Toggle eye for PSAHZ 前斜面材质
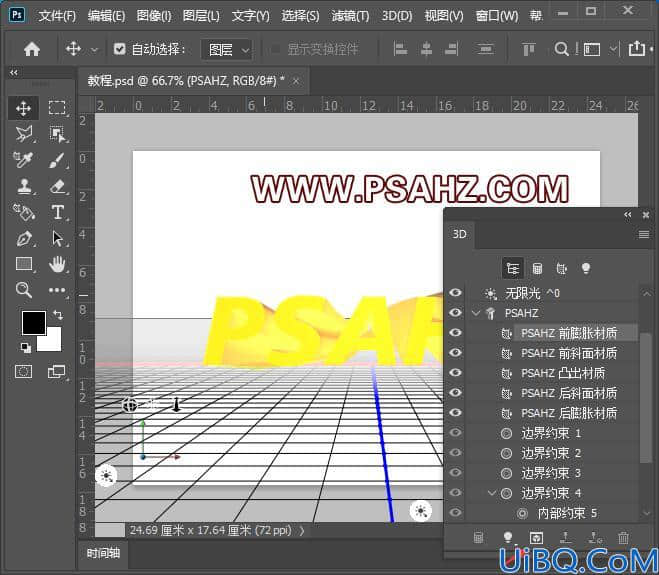 [x=456, y=353]
